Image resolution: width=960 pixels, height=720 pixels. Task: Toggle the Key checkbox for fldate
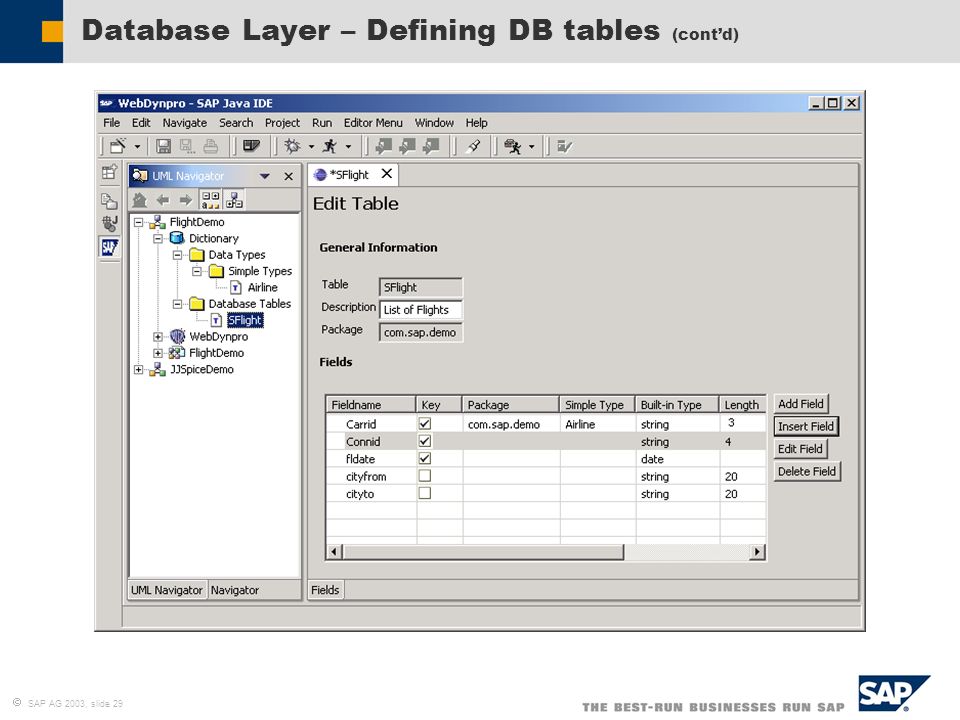click(425, 458)
